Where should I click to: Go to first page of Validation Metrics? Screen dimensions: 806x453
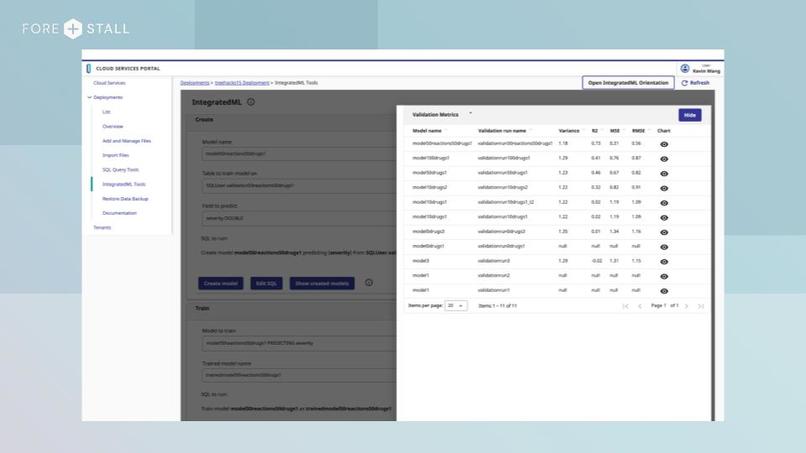tap(626, 306)
